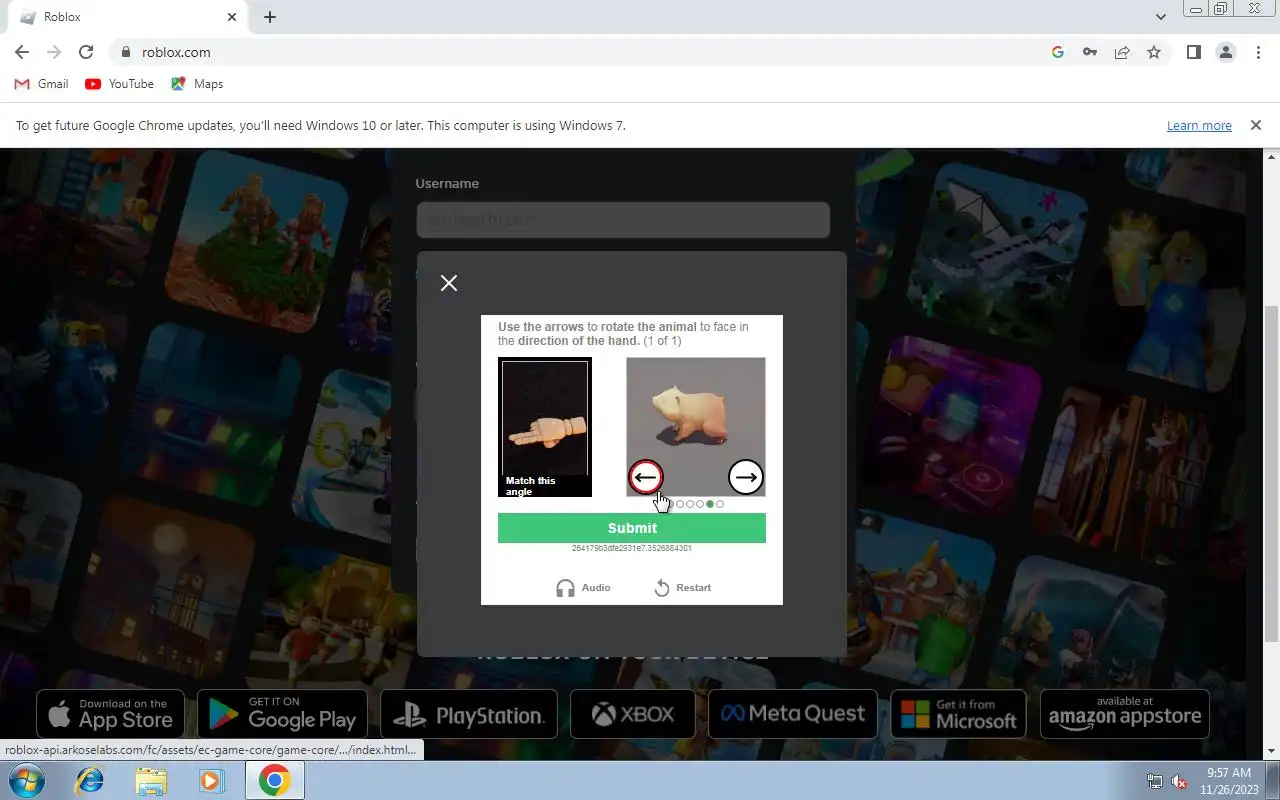Open the Maps bookmark
Viewport: 1280px width, 800px height.
click(x=197, y=84)
